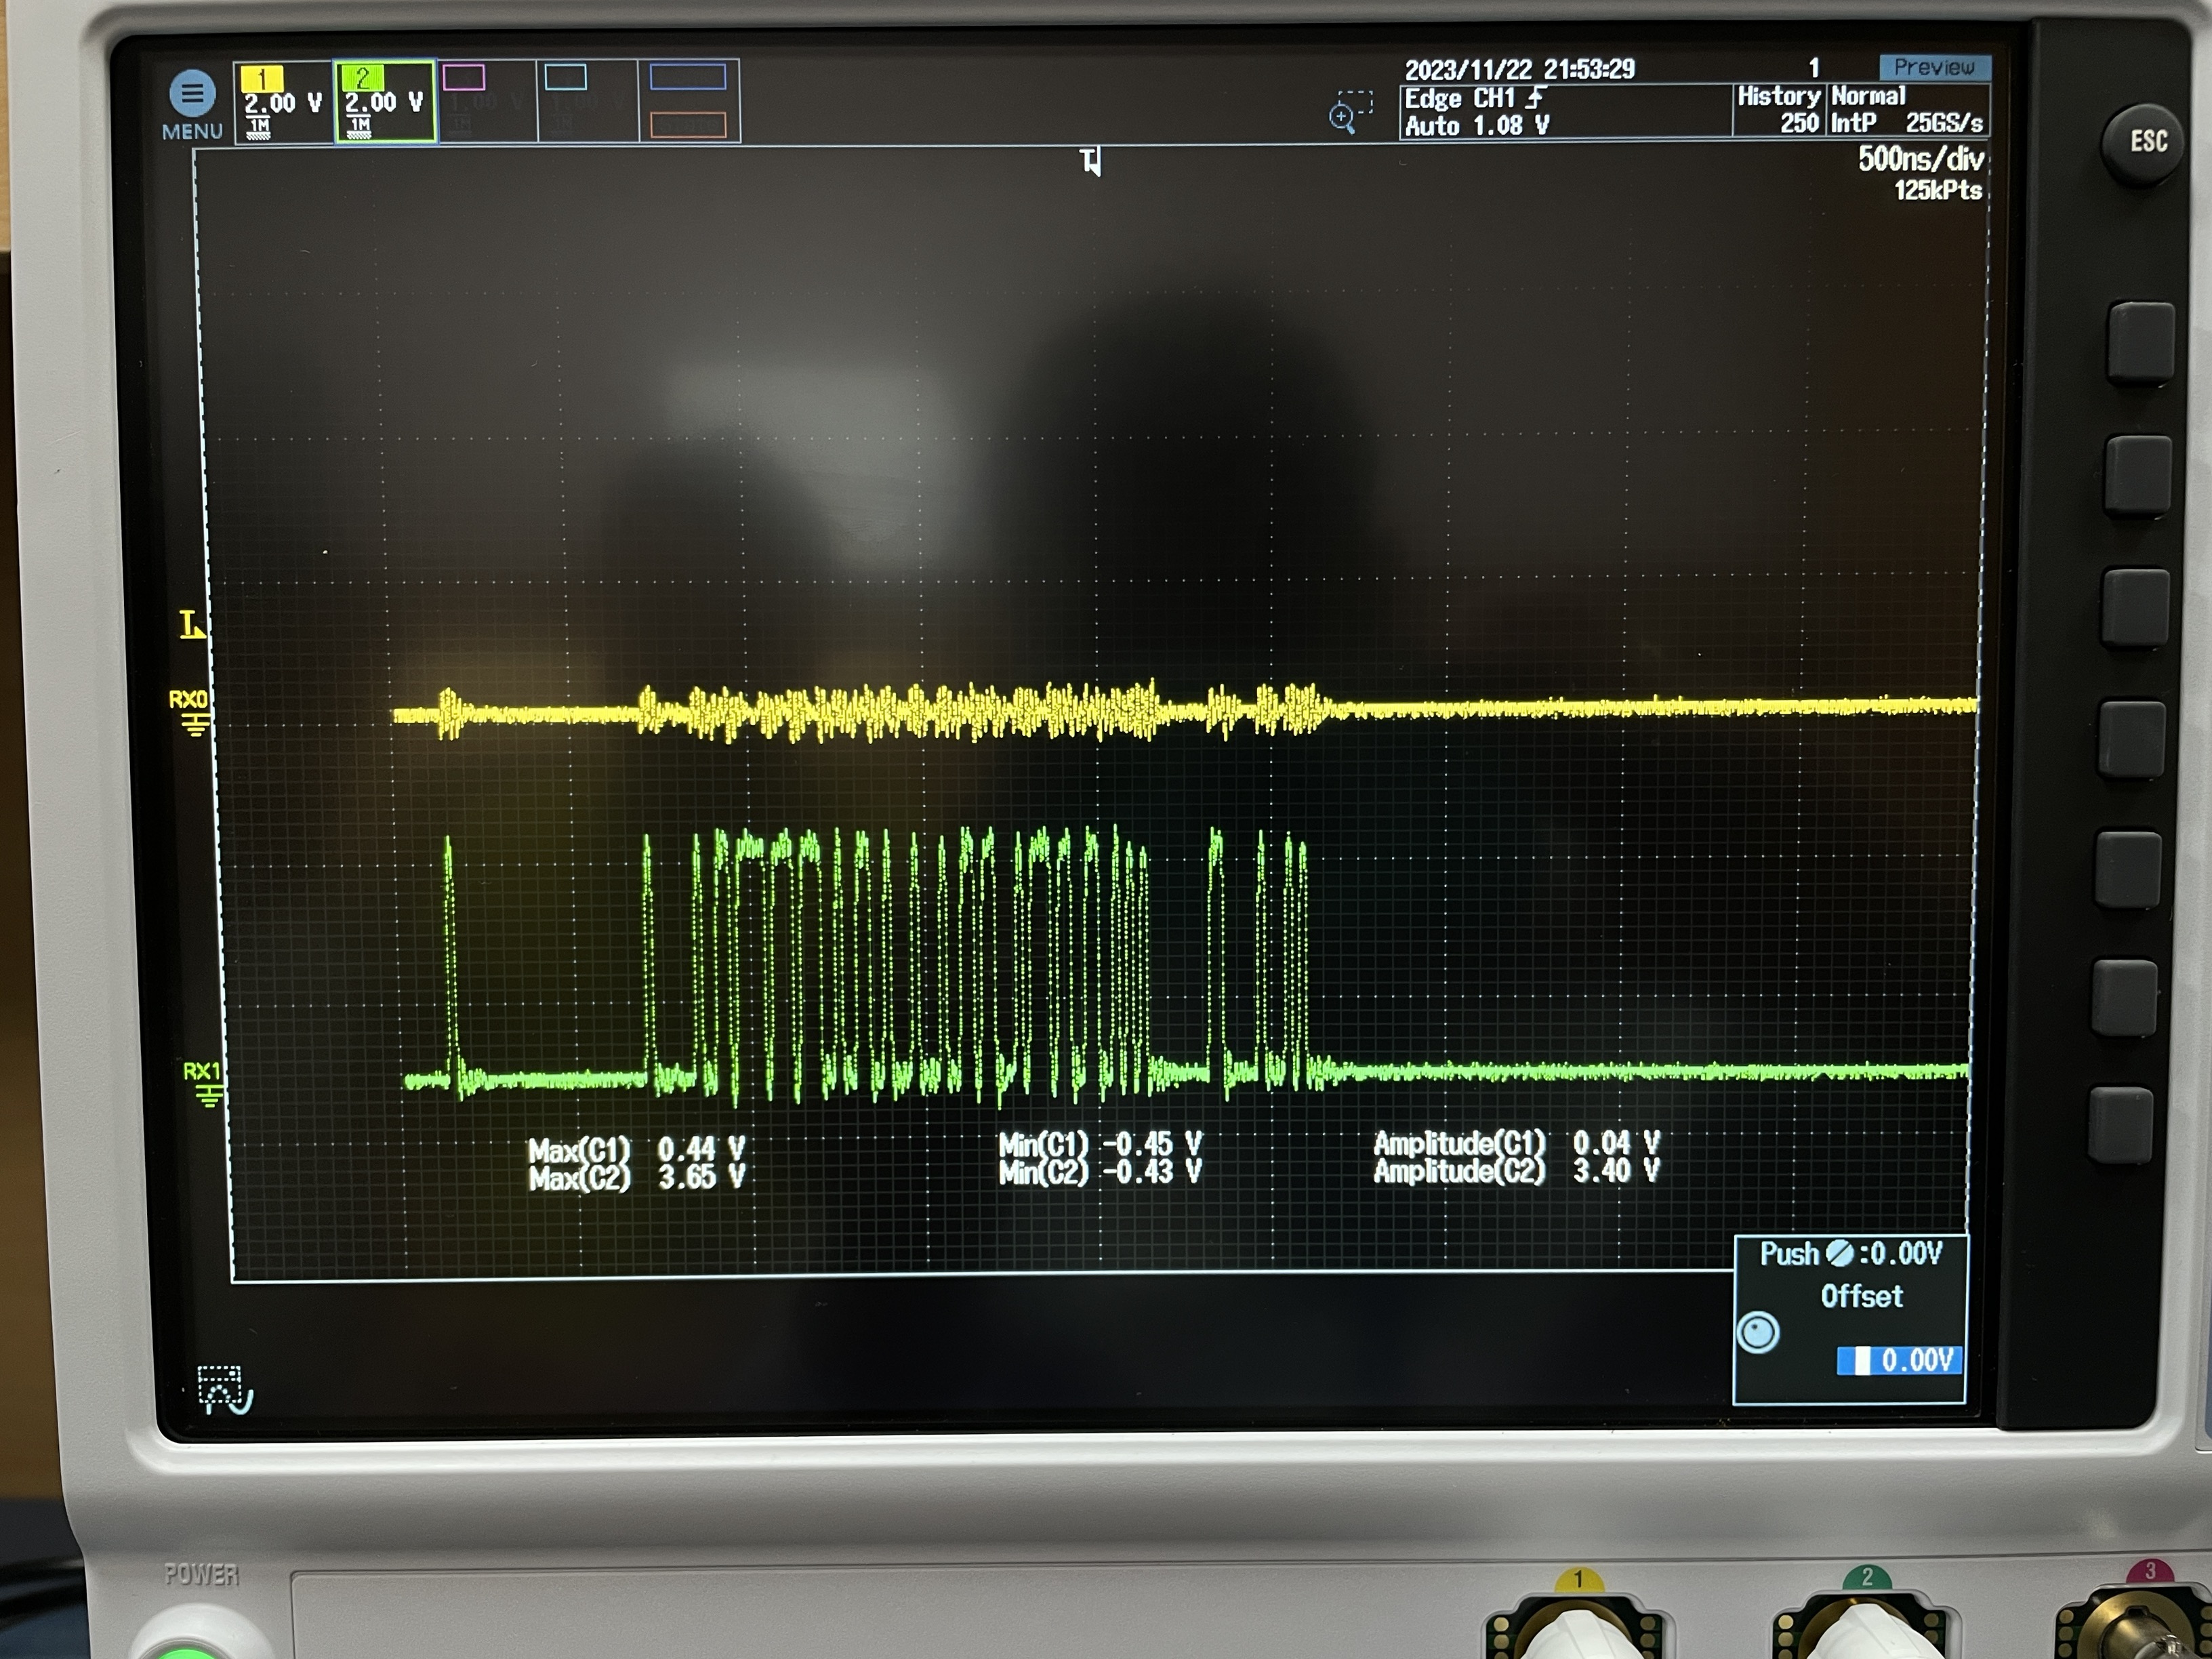
Task: Click the green RX1 waveform trace
Action: (1186, 966)
